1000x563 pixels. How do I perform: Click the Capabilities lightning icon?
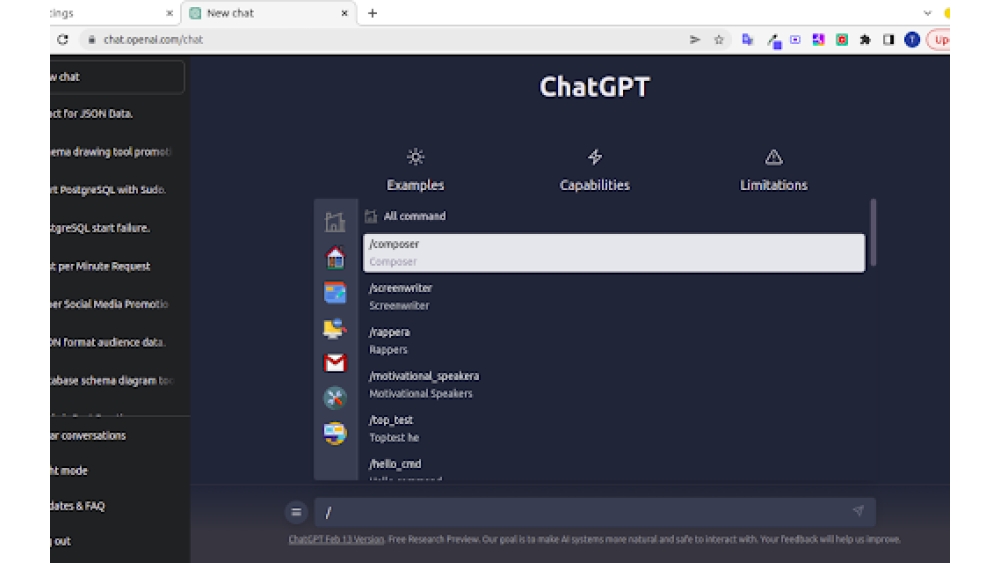(594, 157)
